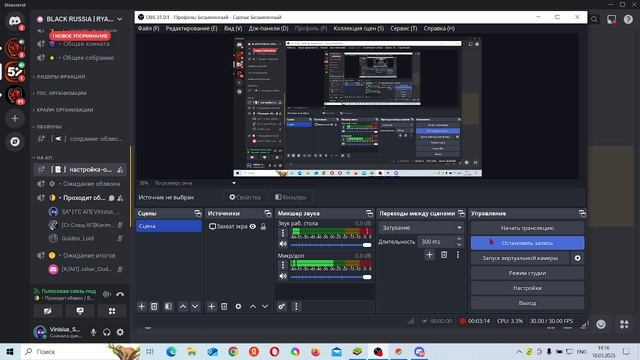Mute the Звук раб. стола audio
This screenshot has height=360, width=640.
(x=283, y=244)
